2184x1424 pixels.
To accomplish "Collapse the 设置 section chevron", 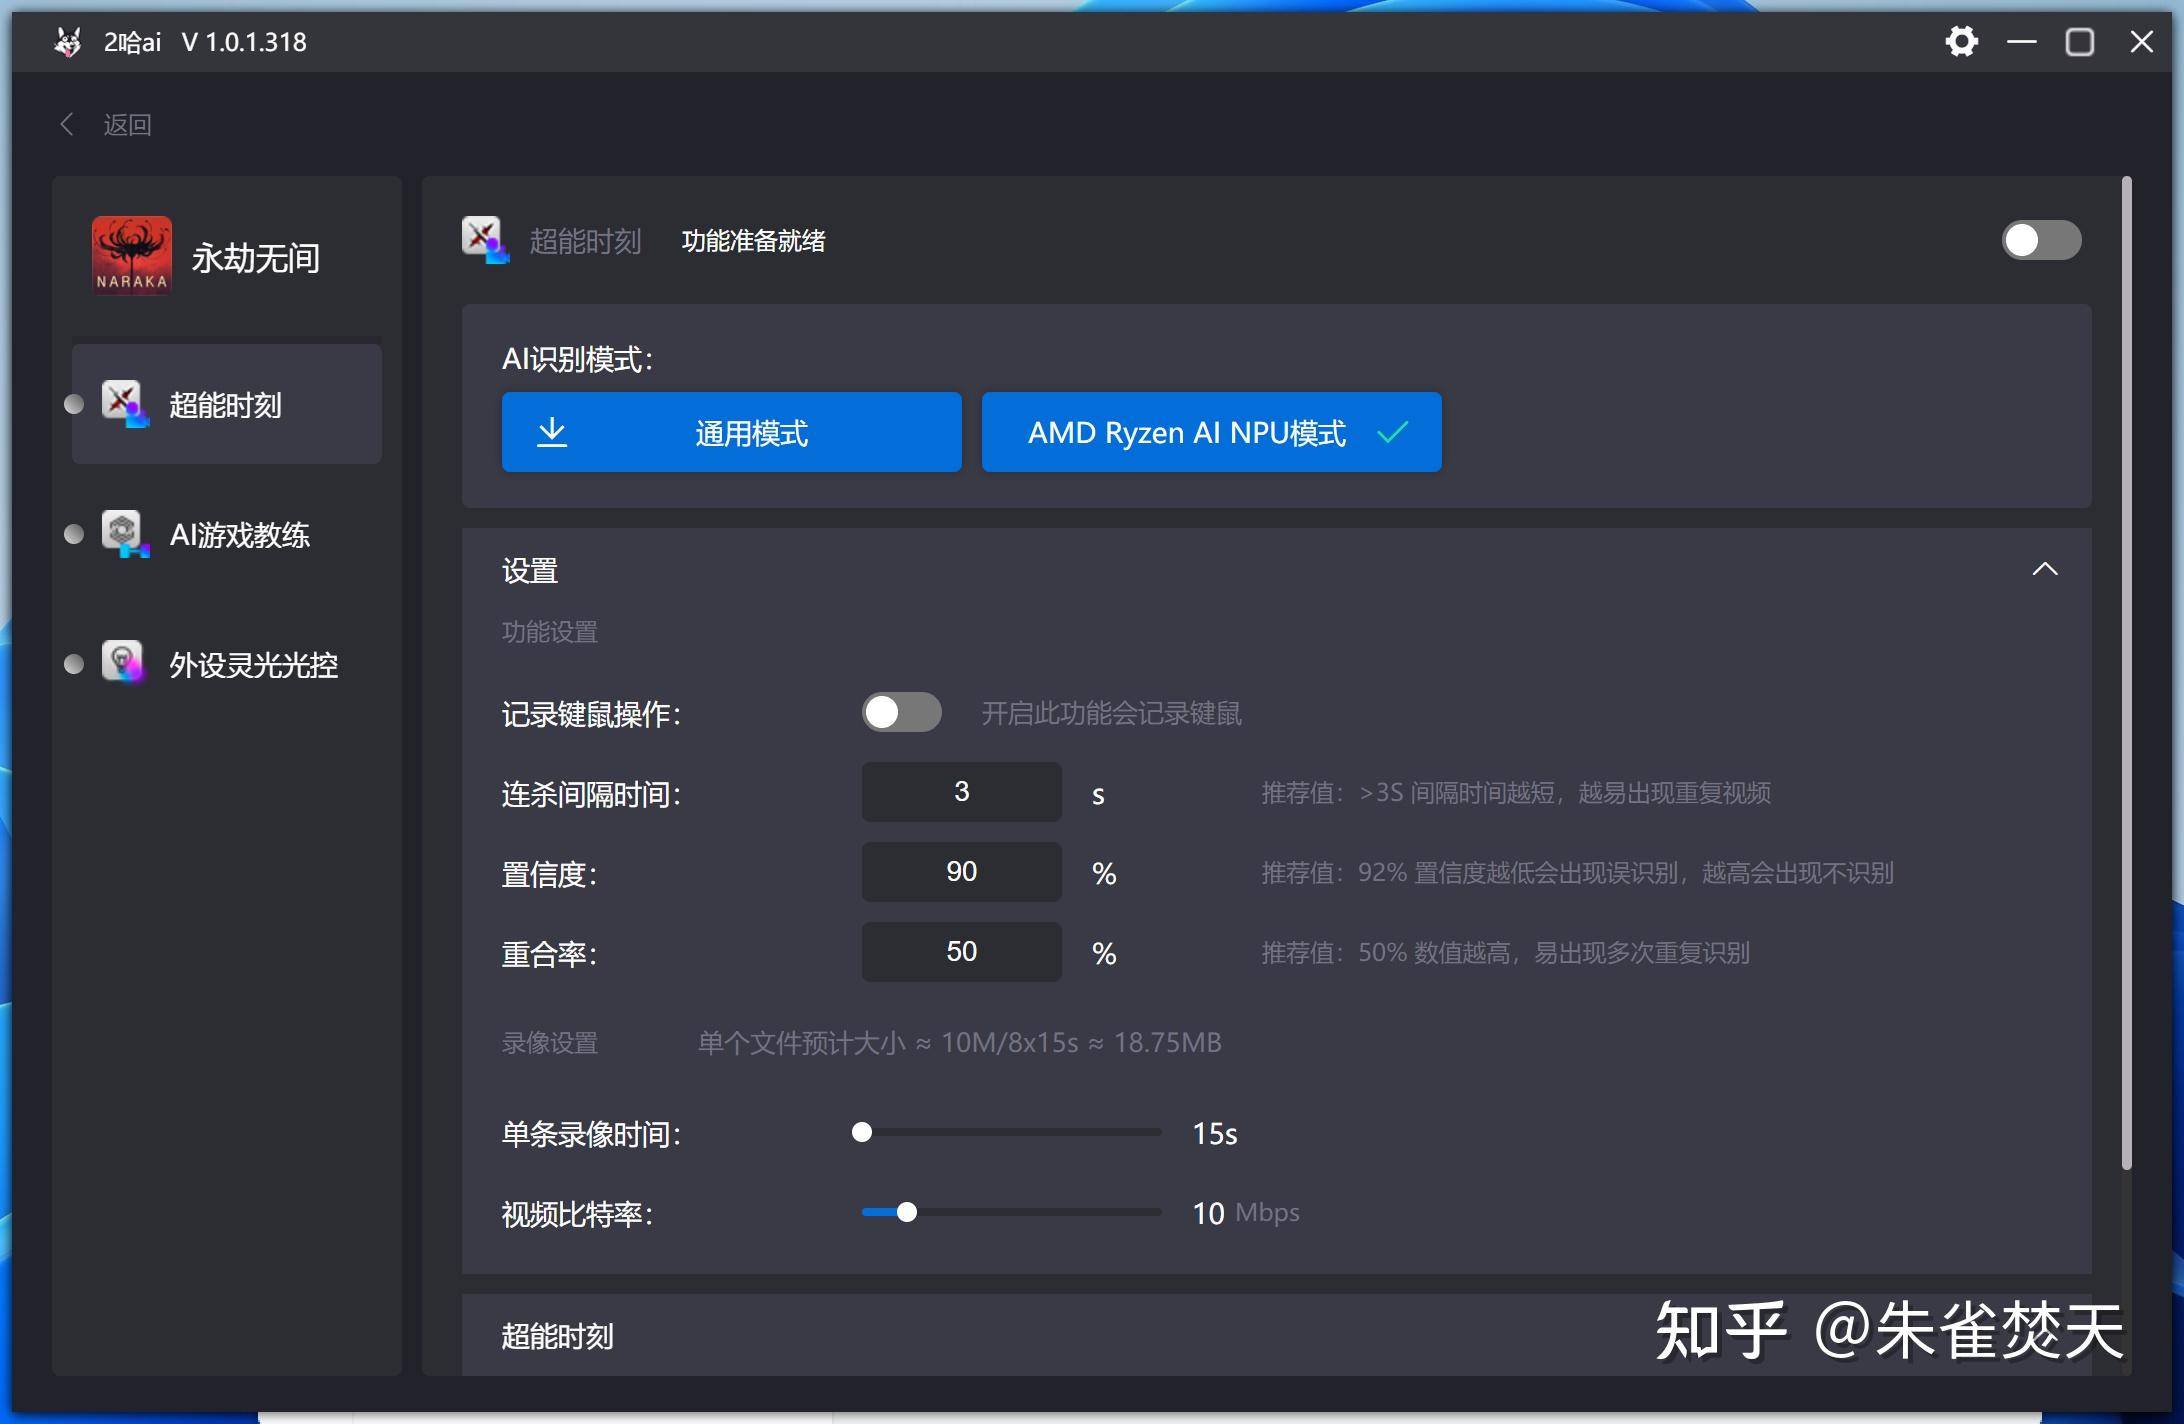I will pyautogui.click(x=2045, y=569).
